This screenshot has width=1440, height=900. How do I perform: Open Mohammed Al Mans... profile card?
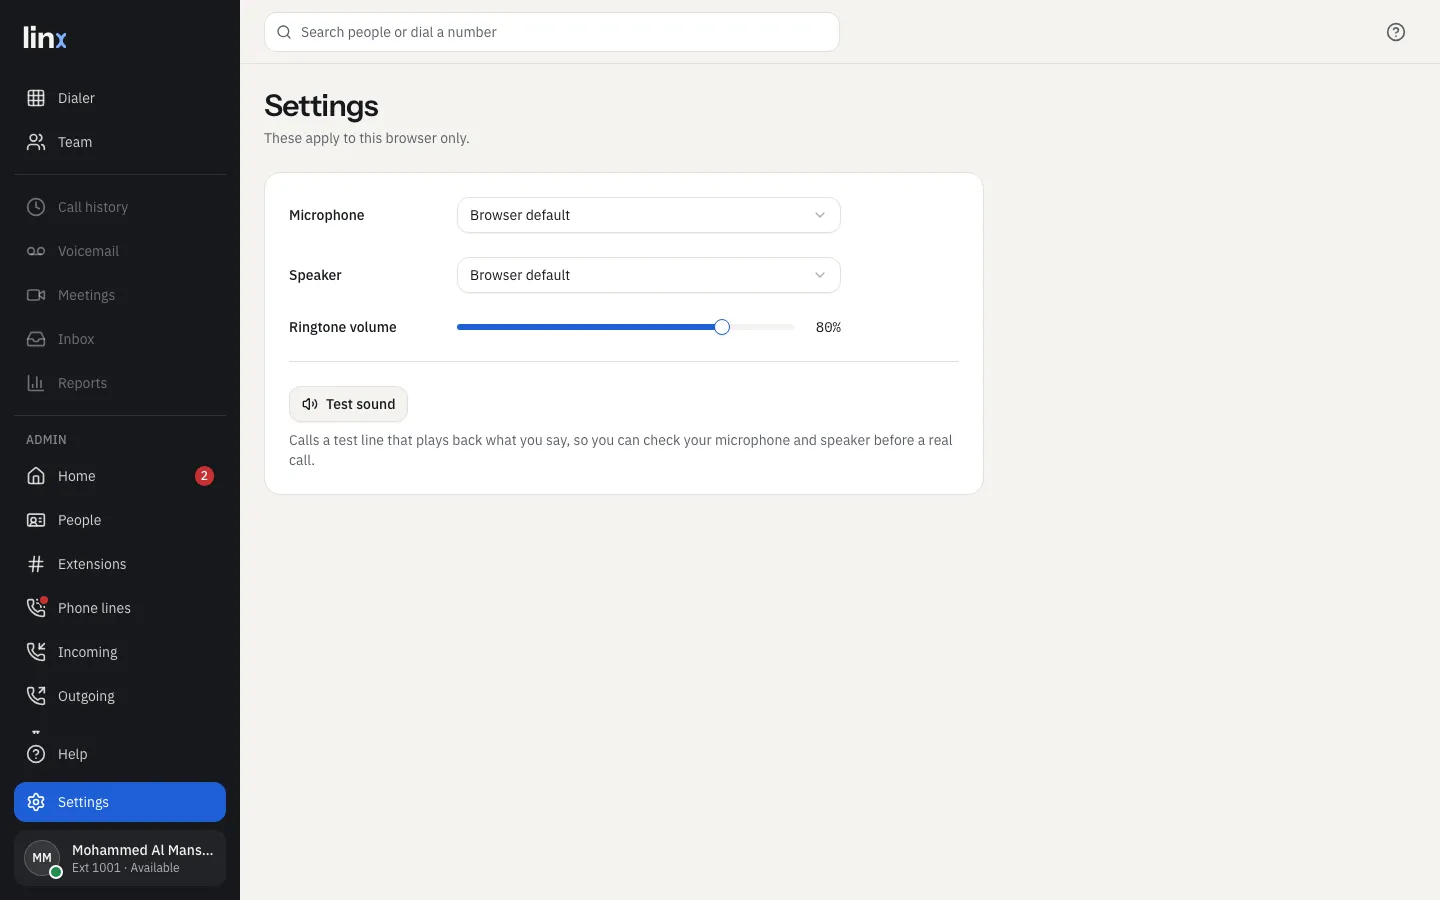coord(120,858)
